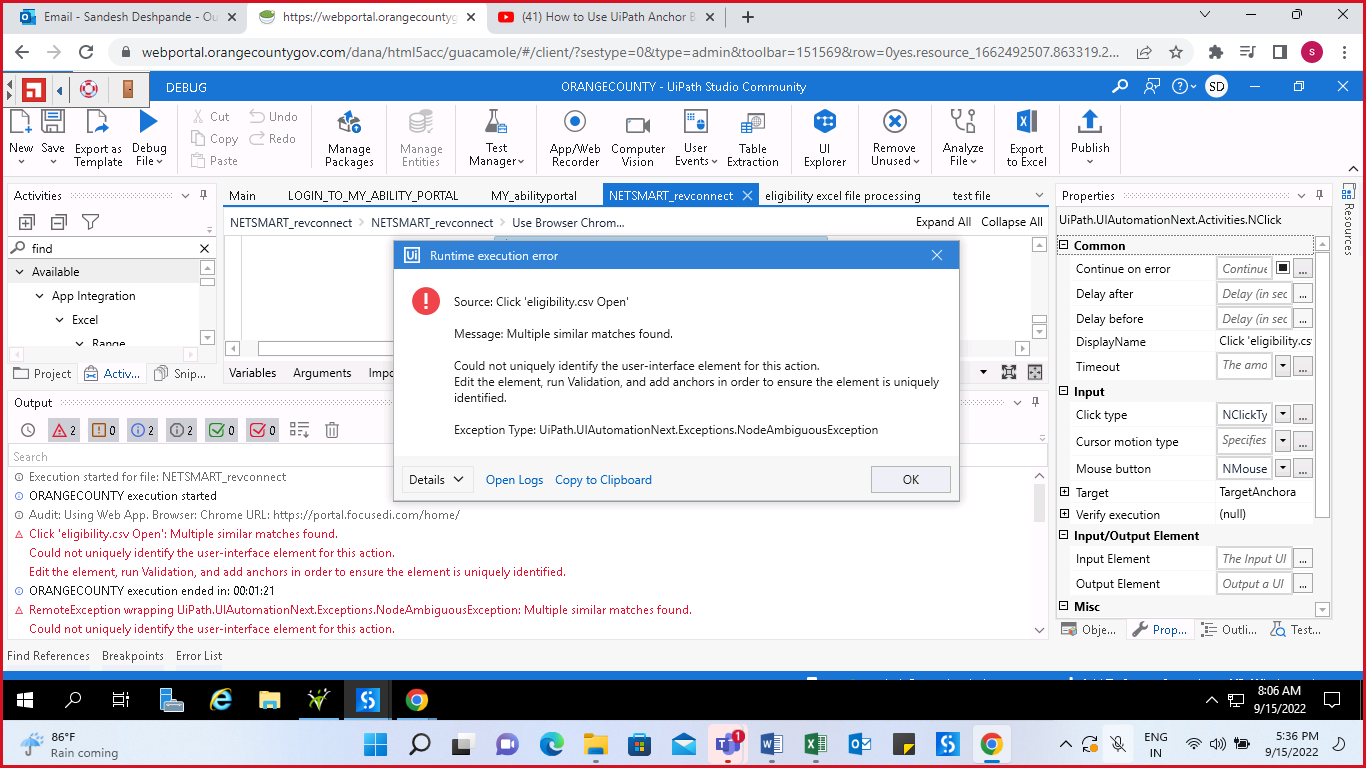Switch to the Main workflow tab
The height and width of the screenshot is (768, 1366).
(242, 196)
